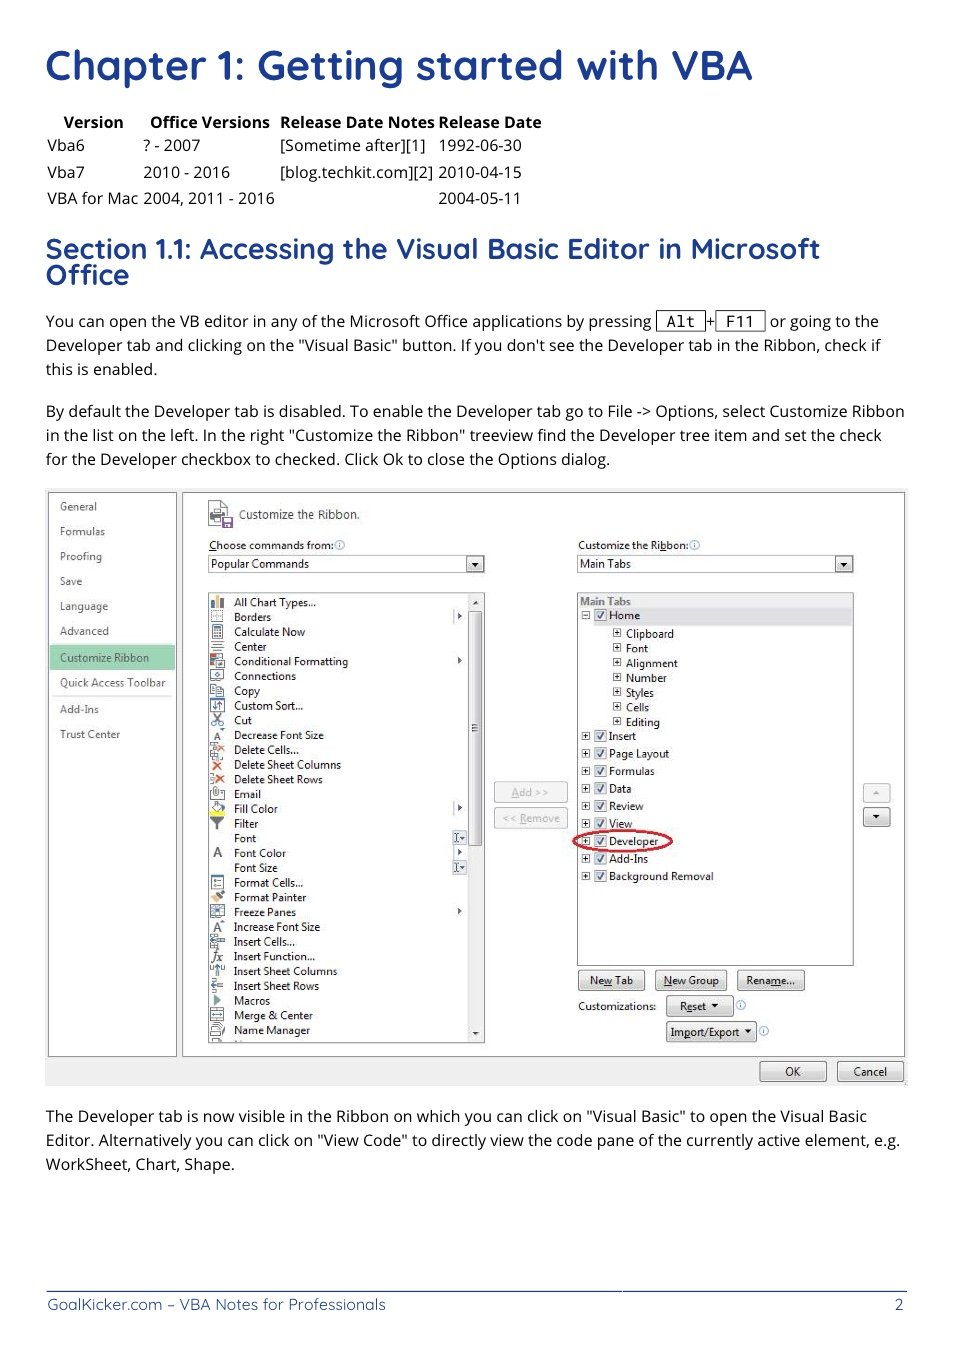Click the Macros play icon
953x1346 pixels.
point(217,1000)
